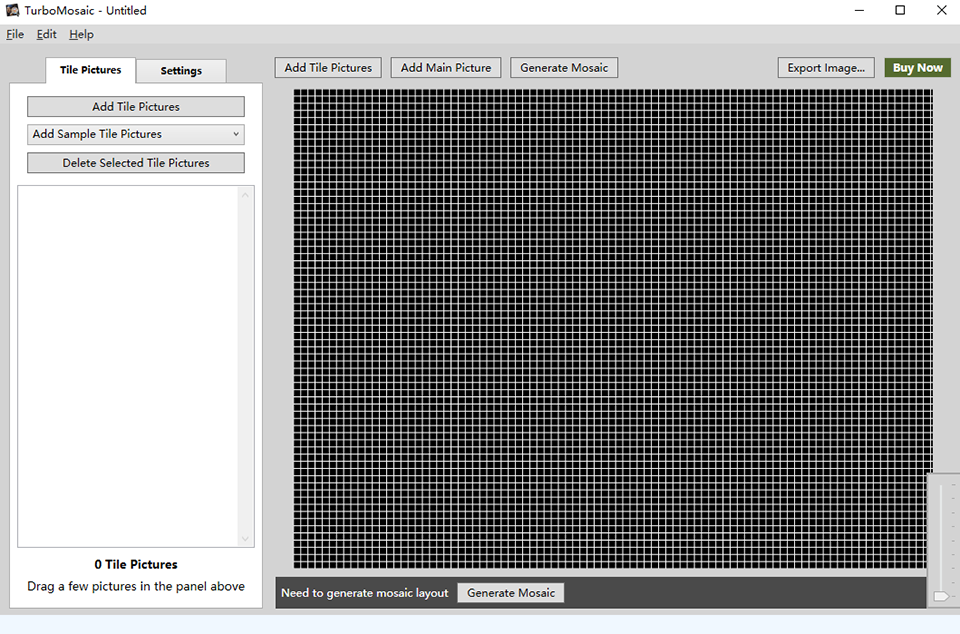Open the Edit menu

point(46,34)
